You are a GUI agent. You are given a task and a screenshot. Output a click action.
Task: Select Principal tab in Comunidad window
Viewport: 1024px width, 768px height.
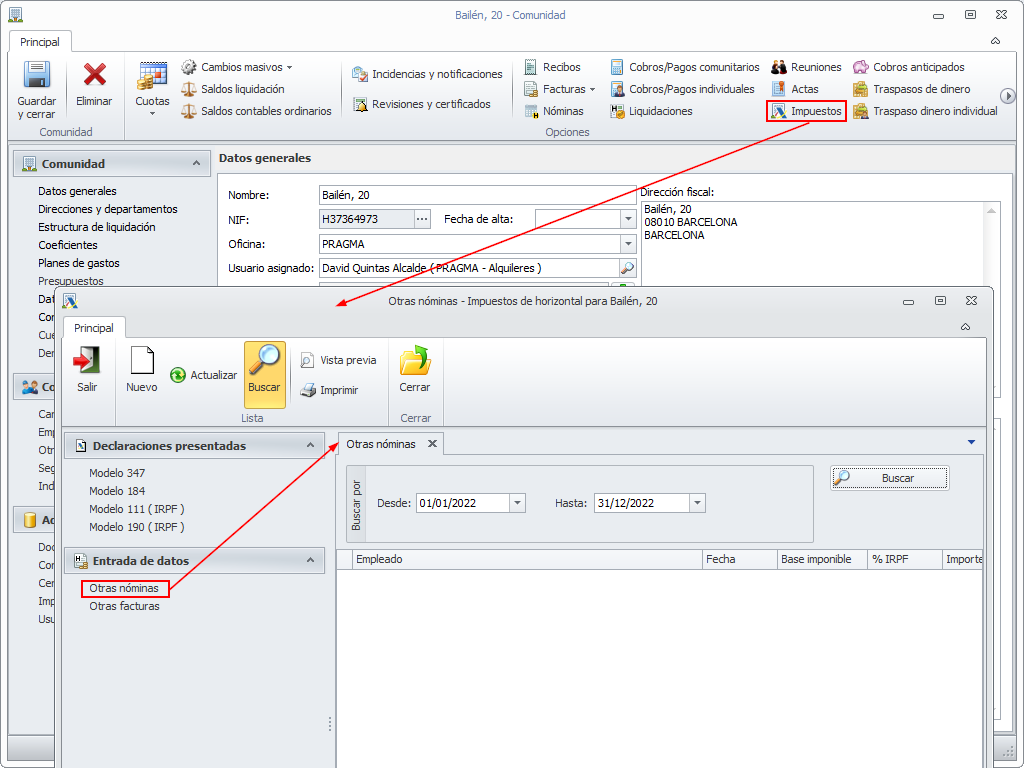coord(40,42)
